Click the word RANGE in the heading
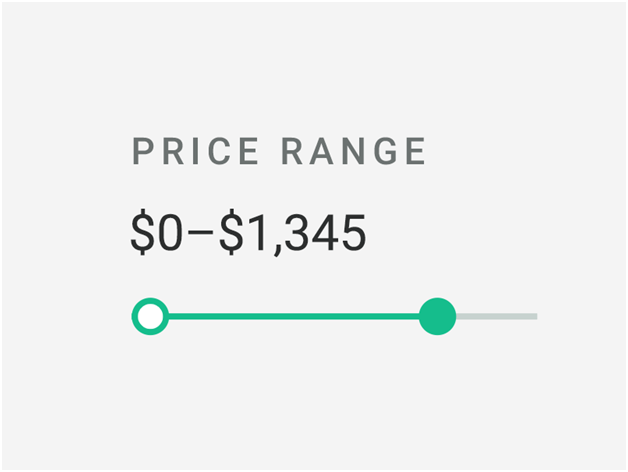The width and height of the screenshot is (628, 472). pos(353,151)
